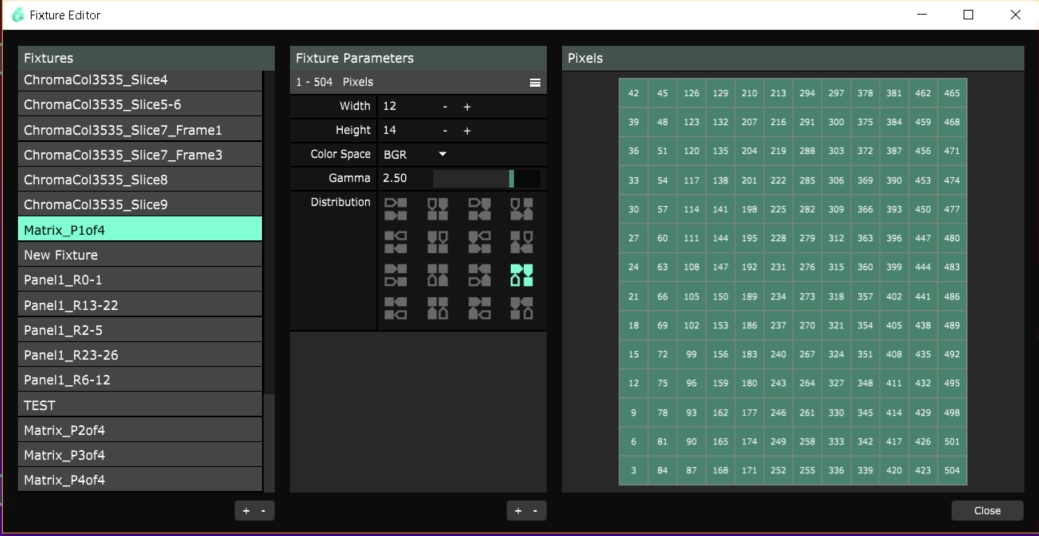Image resolution: width=1039 pixels, height=536 pixels.
Task: Select last distribution icon in bottom row
Action: 521,308
